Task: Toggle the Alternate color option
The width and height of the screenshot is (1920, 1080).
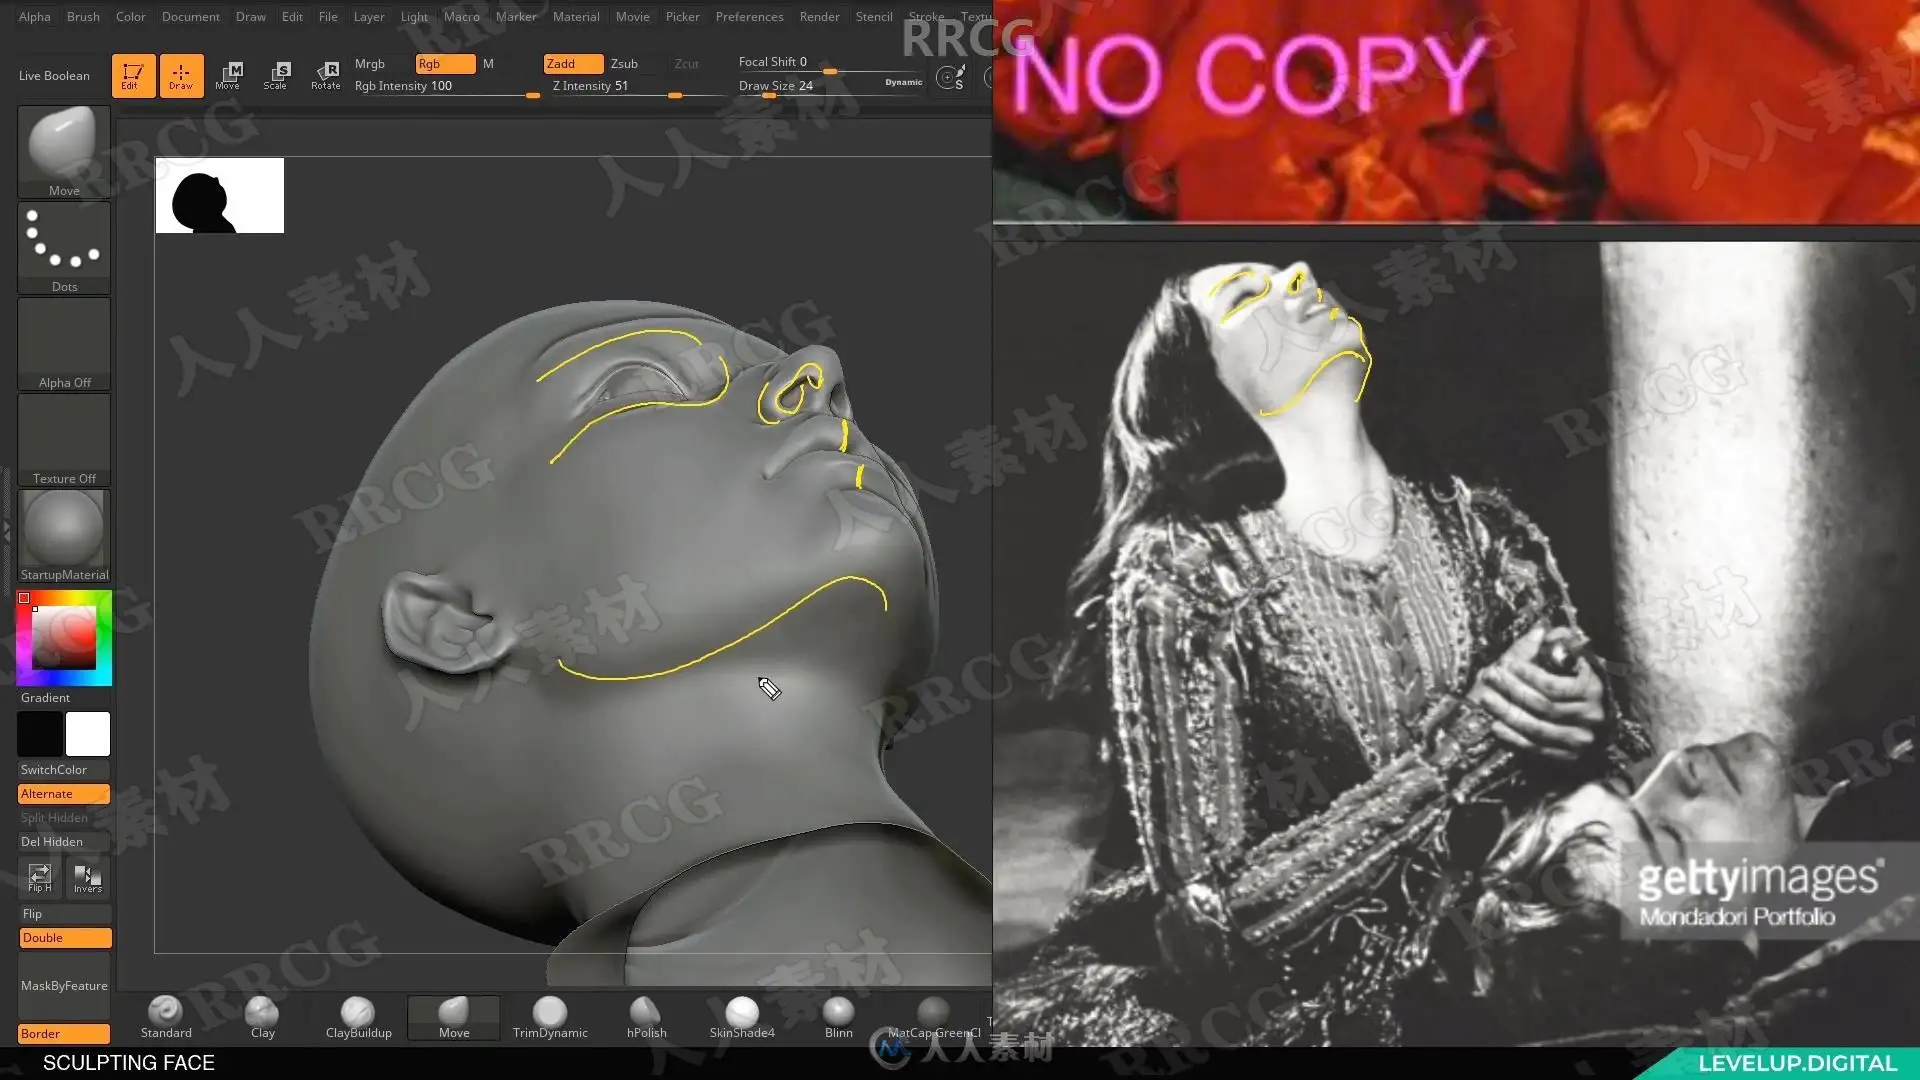Action: (64, 794)
